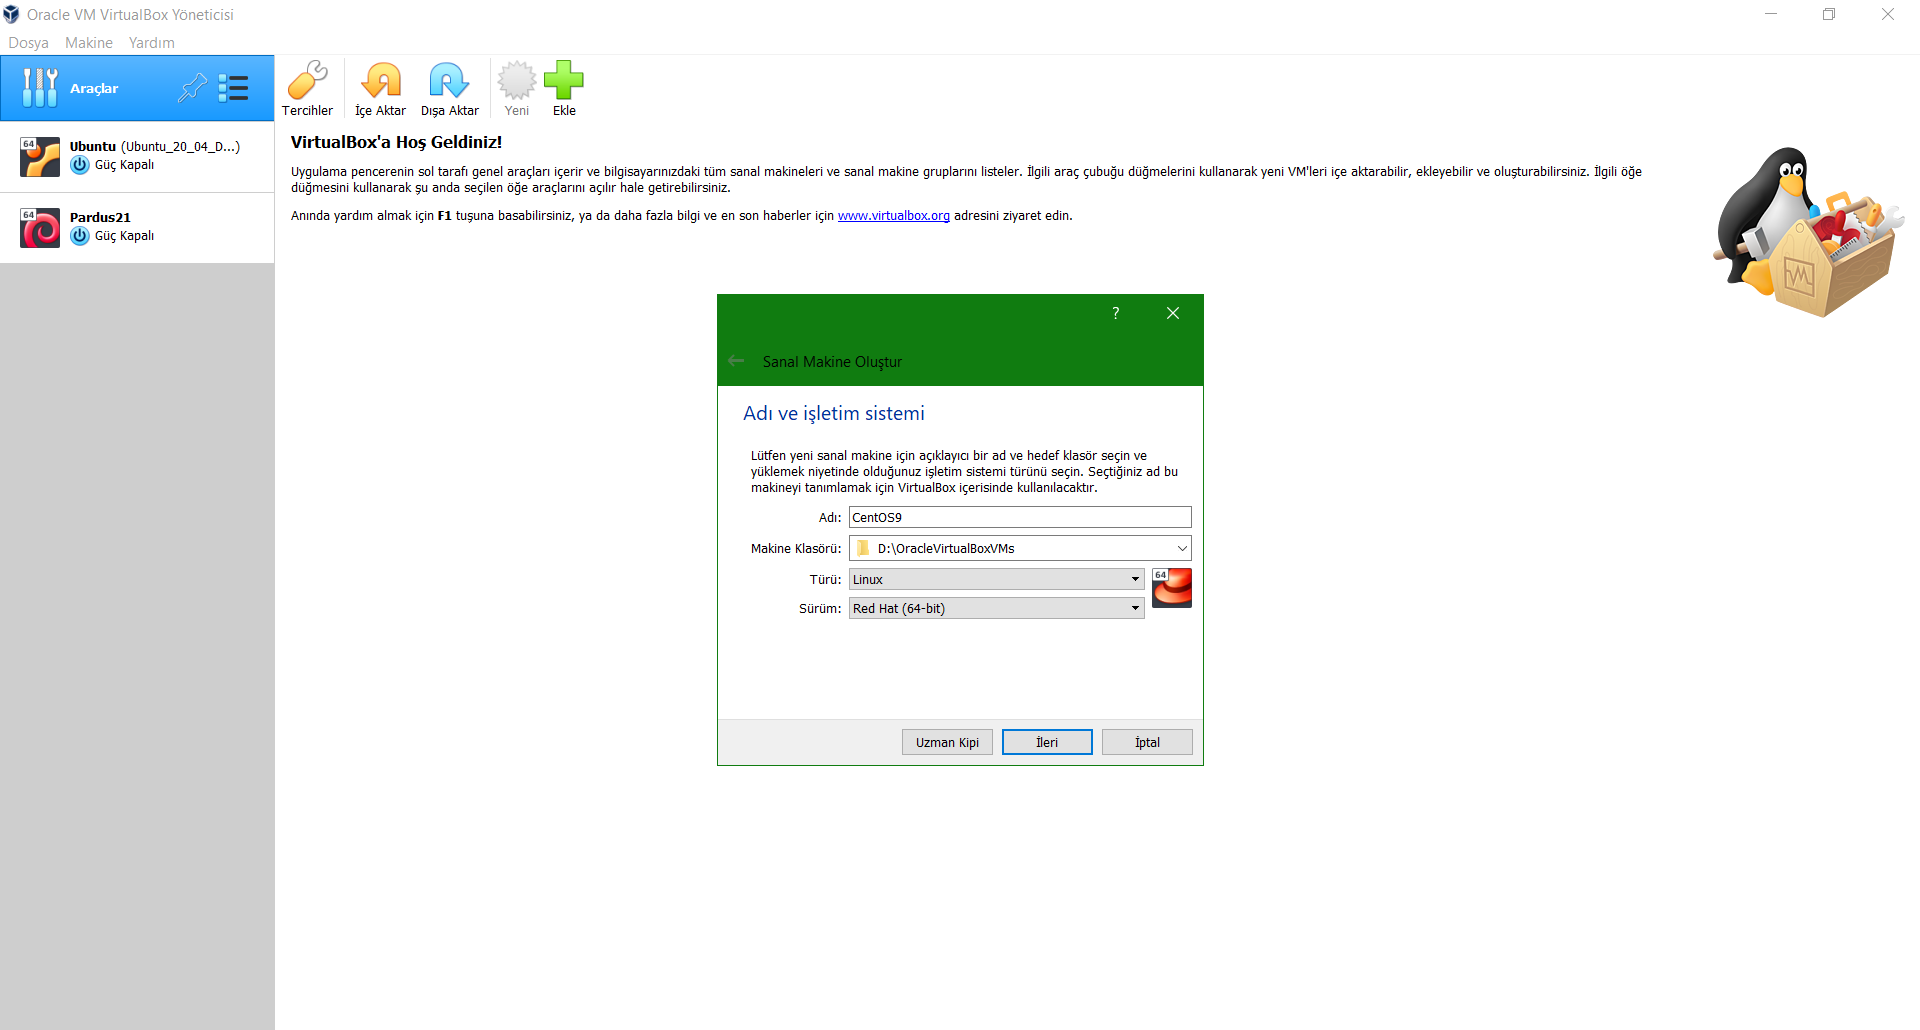Open the Dosya menu
1920x1030 pixels.
(x=28, y=43)
